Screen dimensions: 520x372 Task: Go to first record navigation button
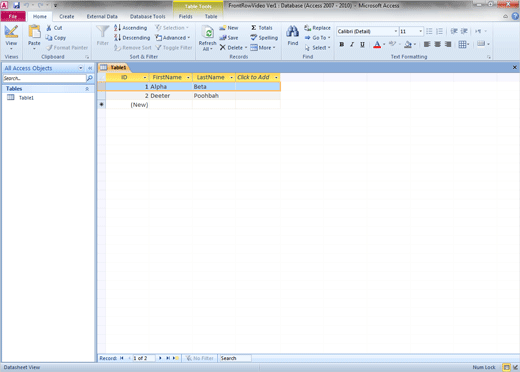(122, 358)
